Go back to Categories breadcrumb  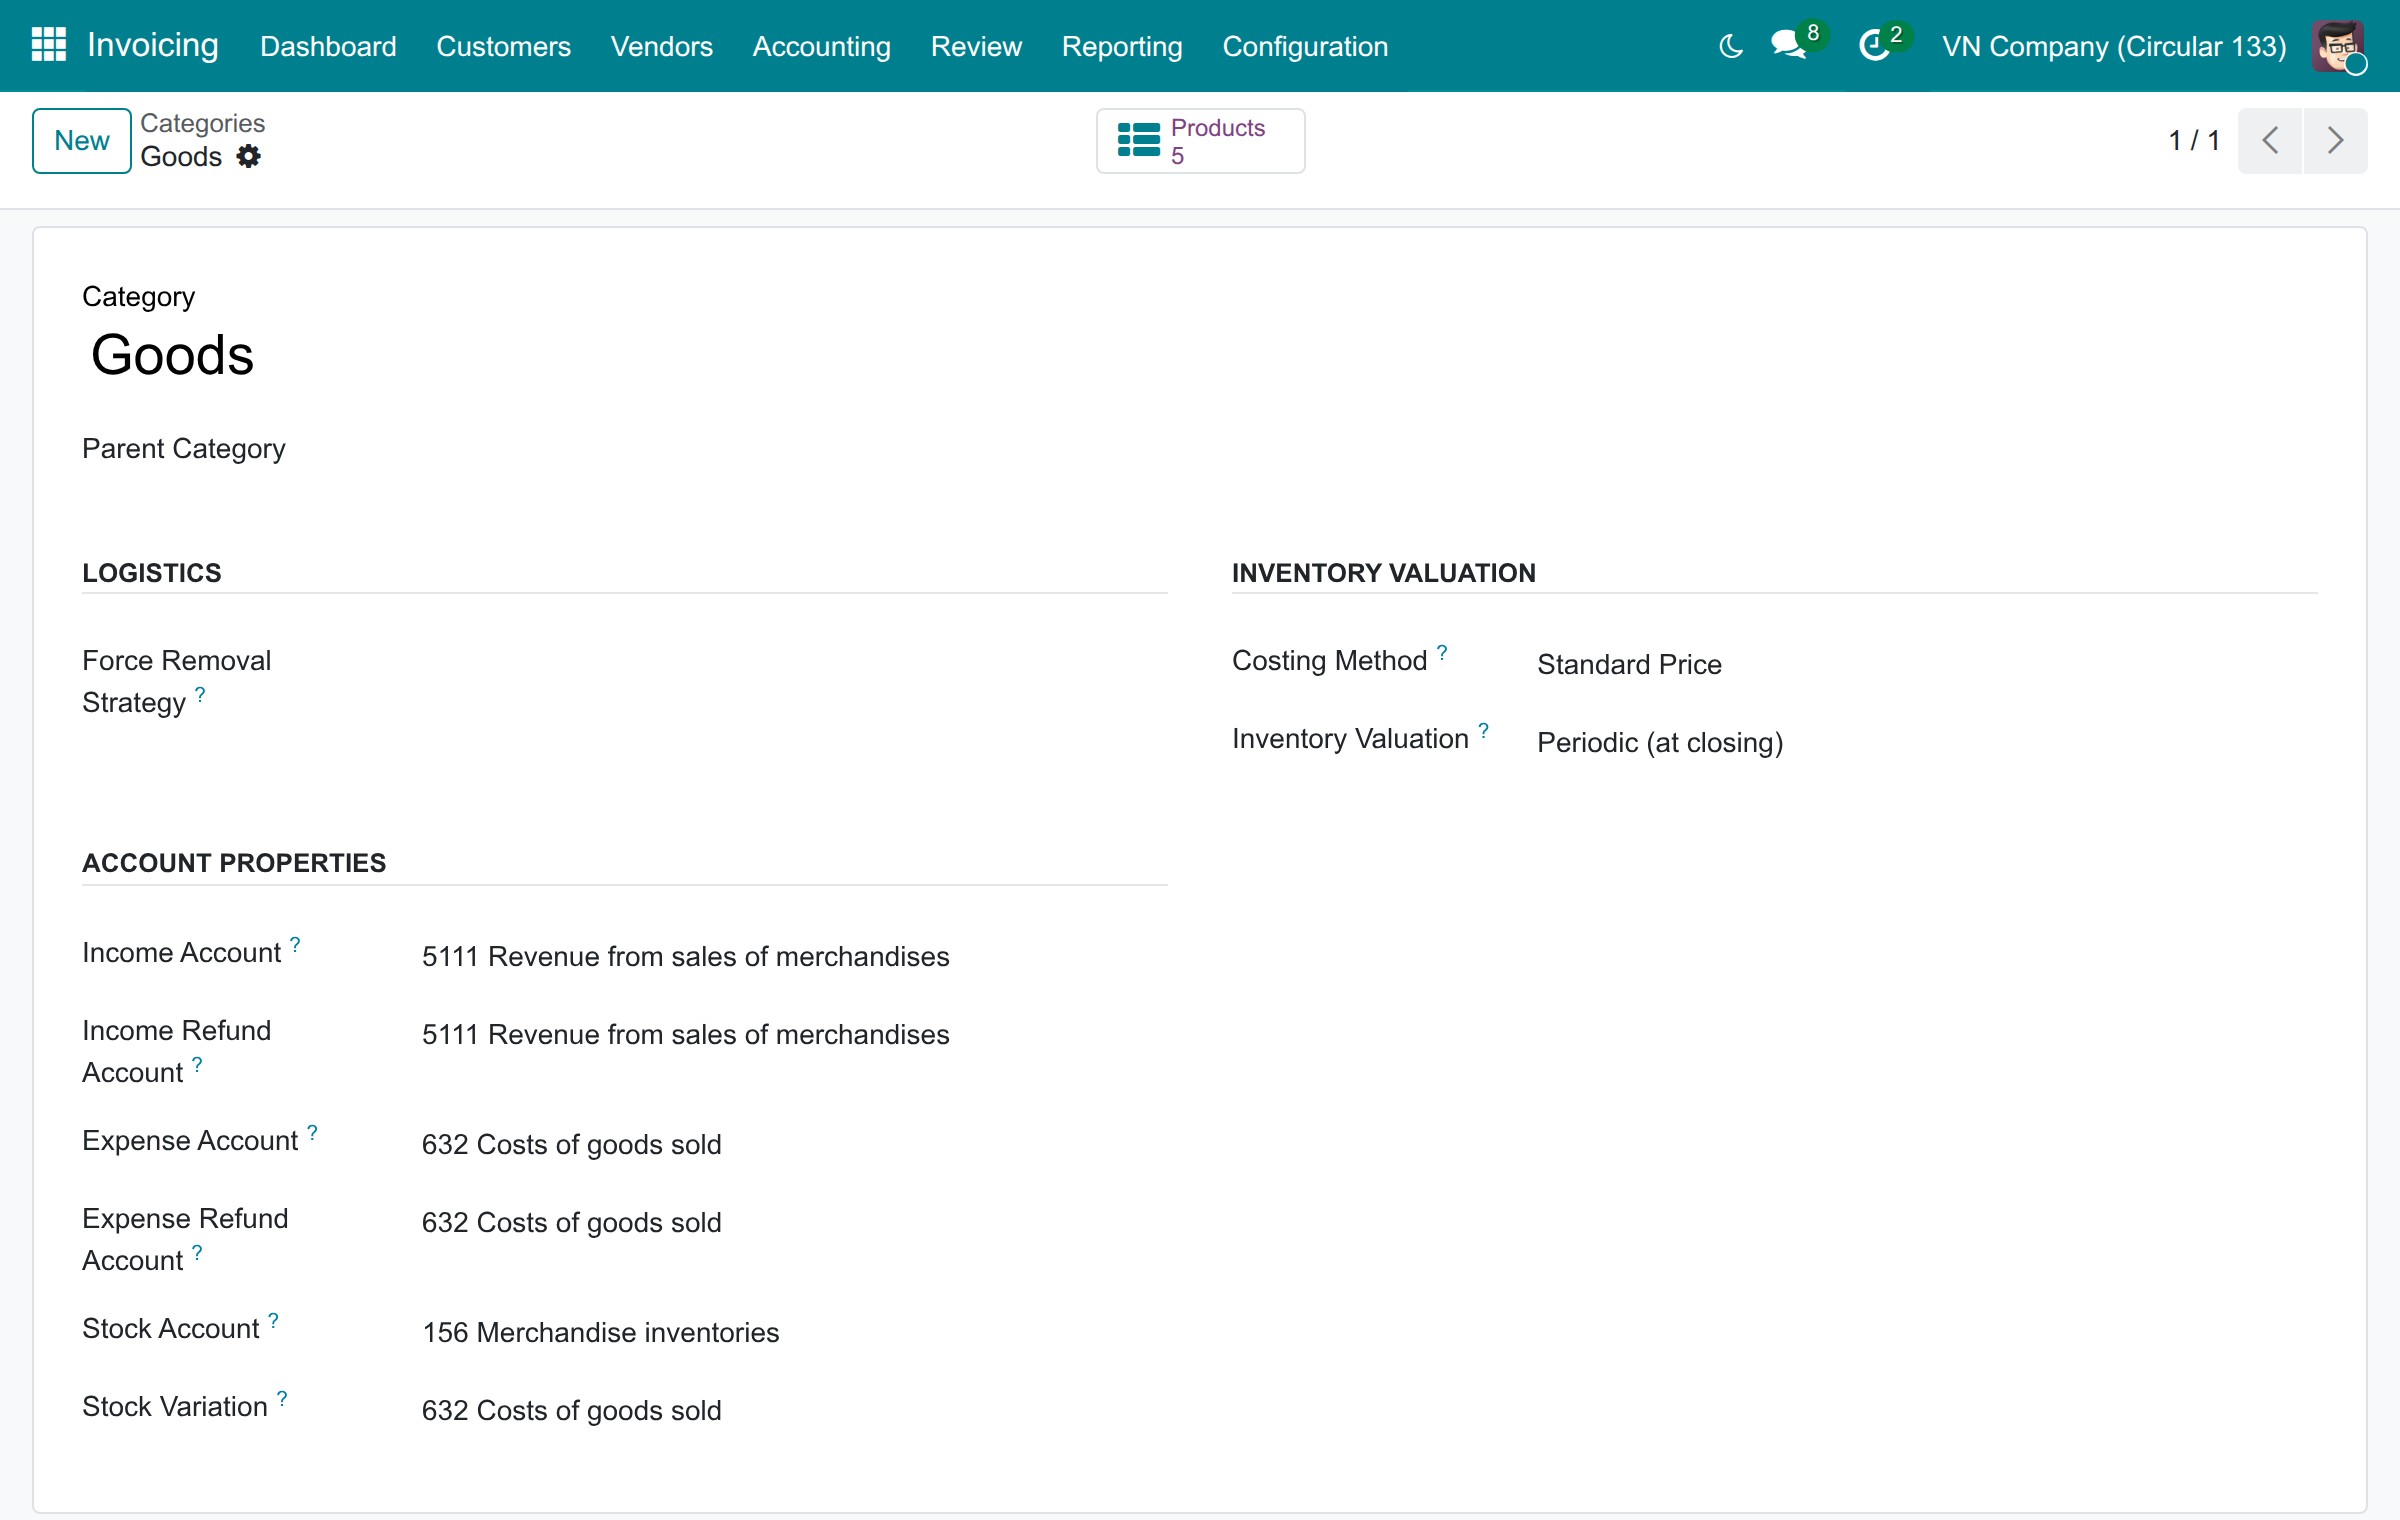pyautogui.click(x=202, y=123)
